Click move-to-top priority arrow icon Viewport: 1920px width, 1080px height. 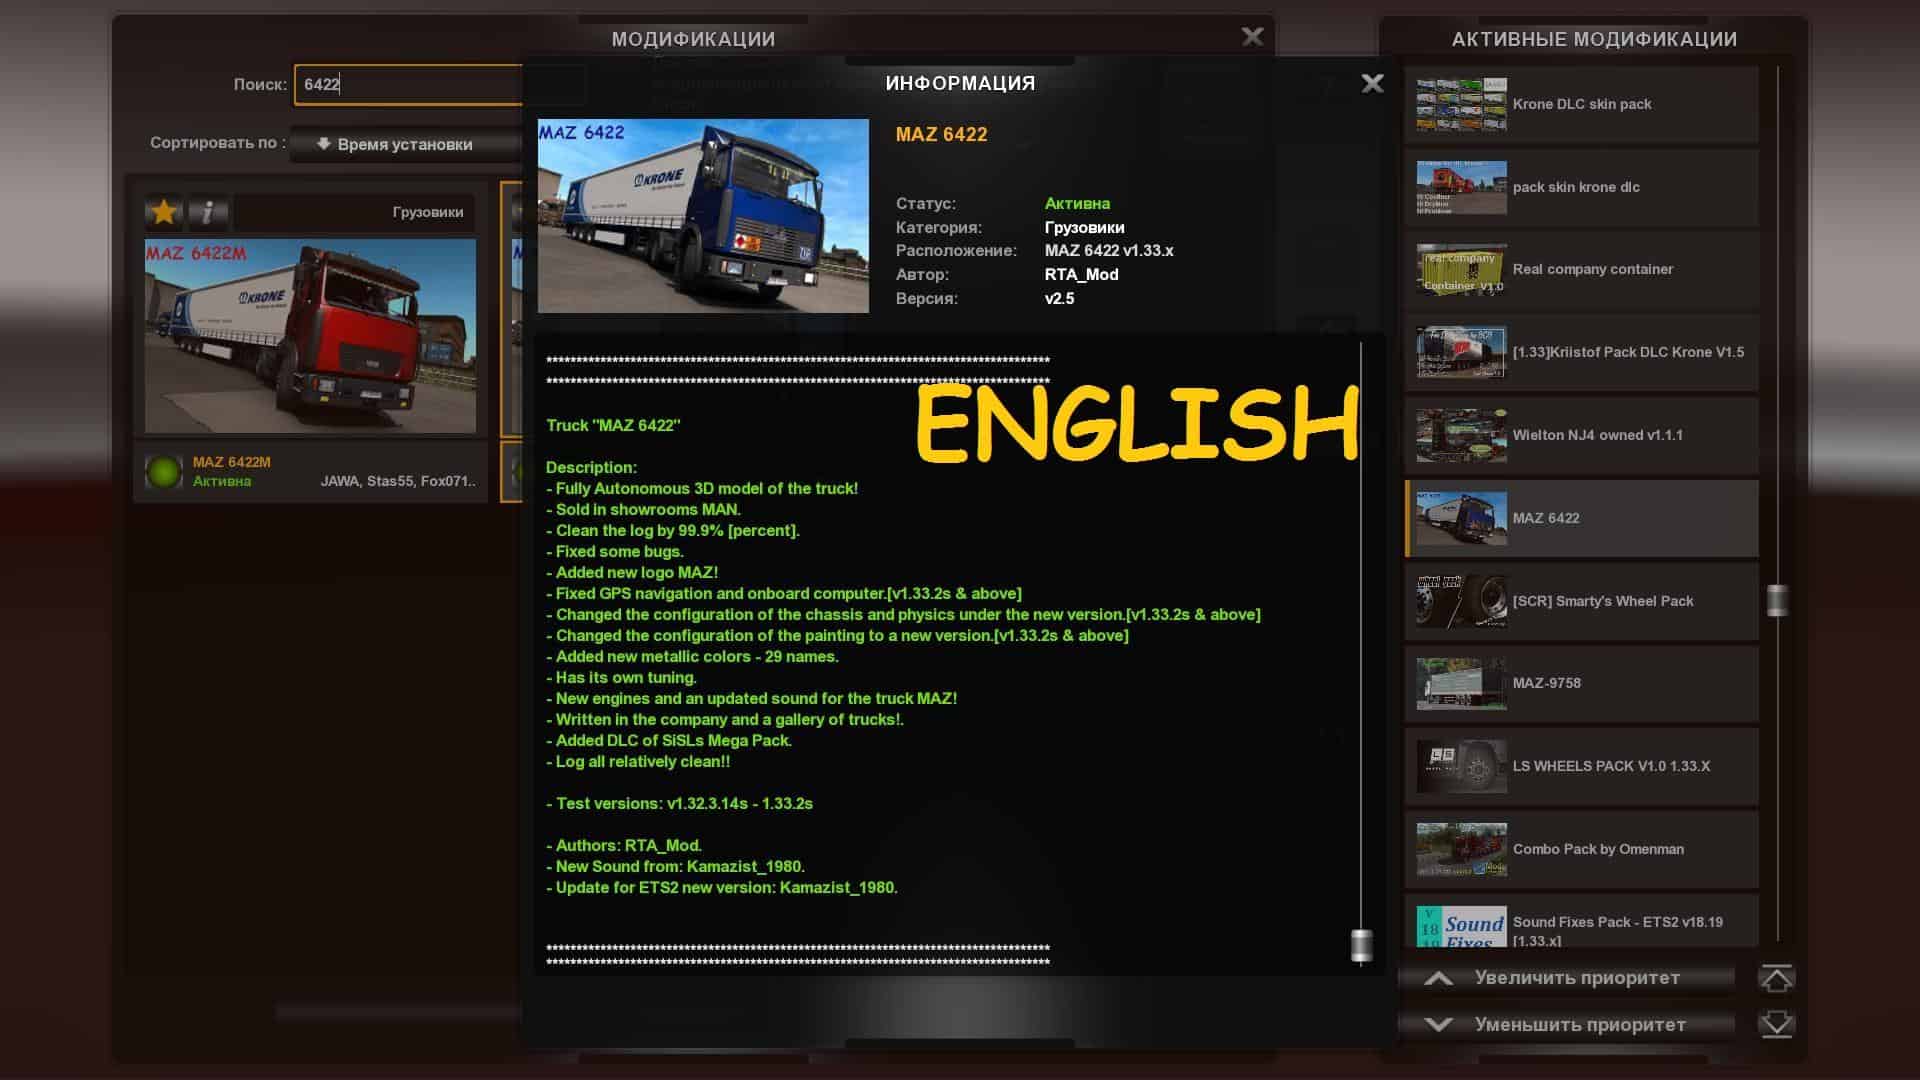[1776, 978]
